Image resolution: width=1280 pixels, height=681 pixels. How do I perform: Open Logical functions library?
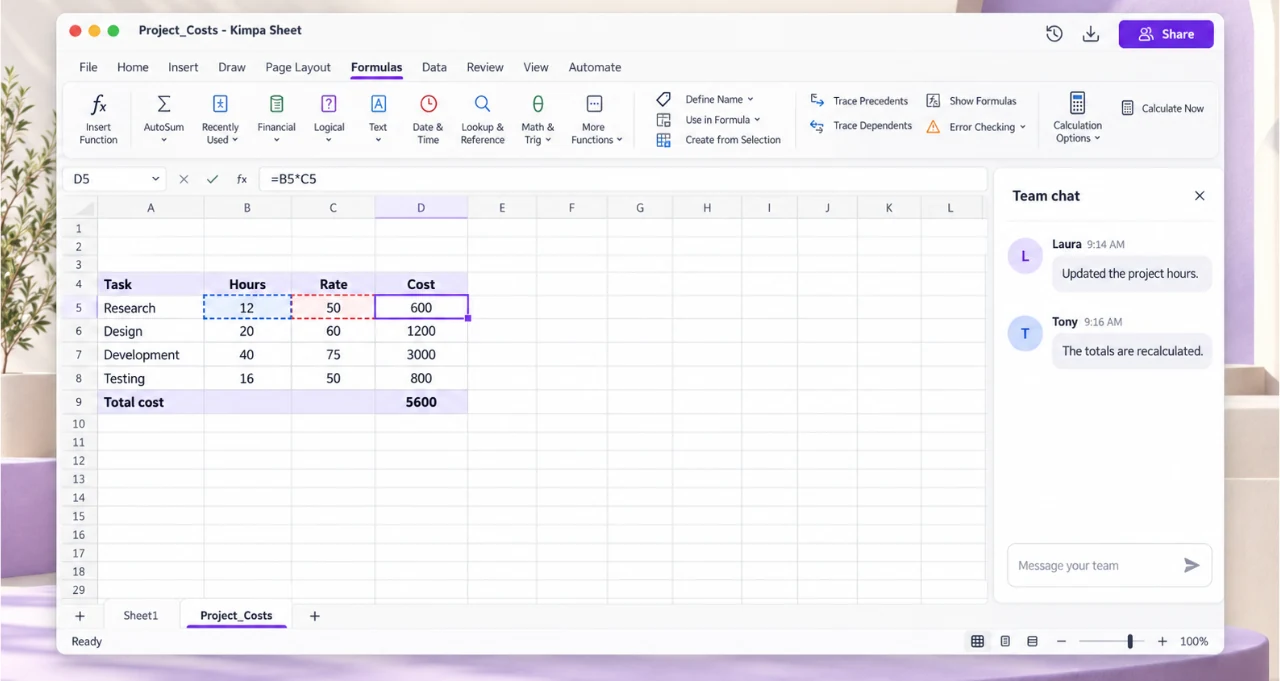(329, 119)
